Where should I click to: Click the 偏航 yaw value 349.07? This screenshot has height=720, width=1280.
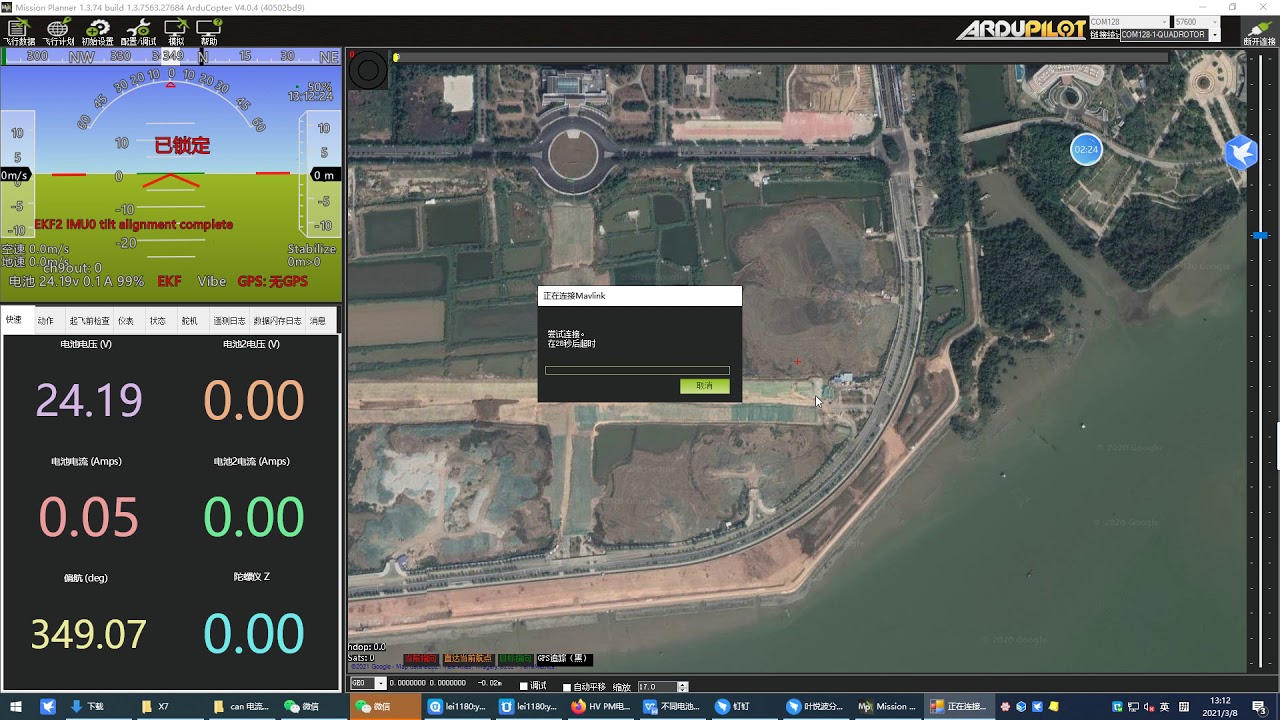(89, 634)
